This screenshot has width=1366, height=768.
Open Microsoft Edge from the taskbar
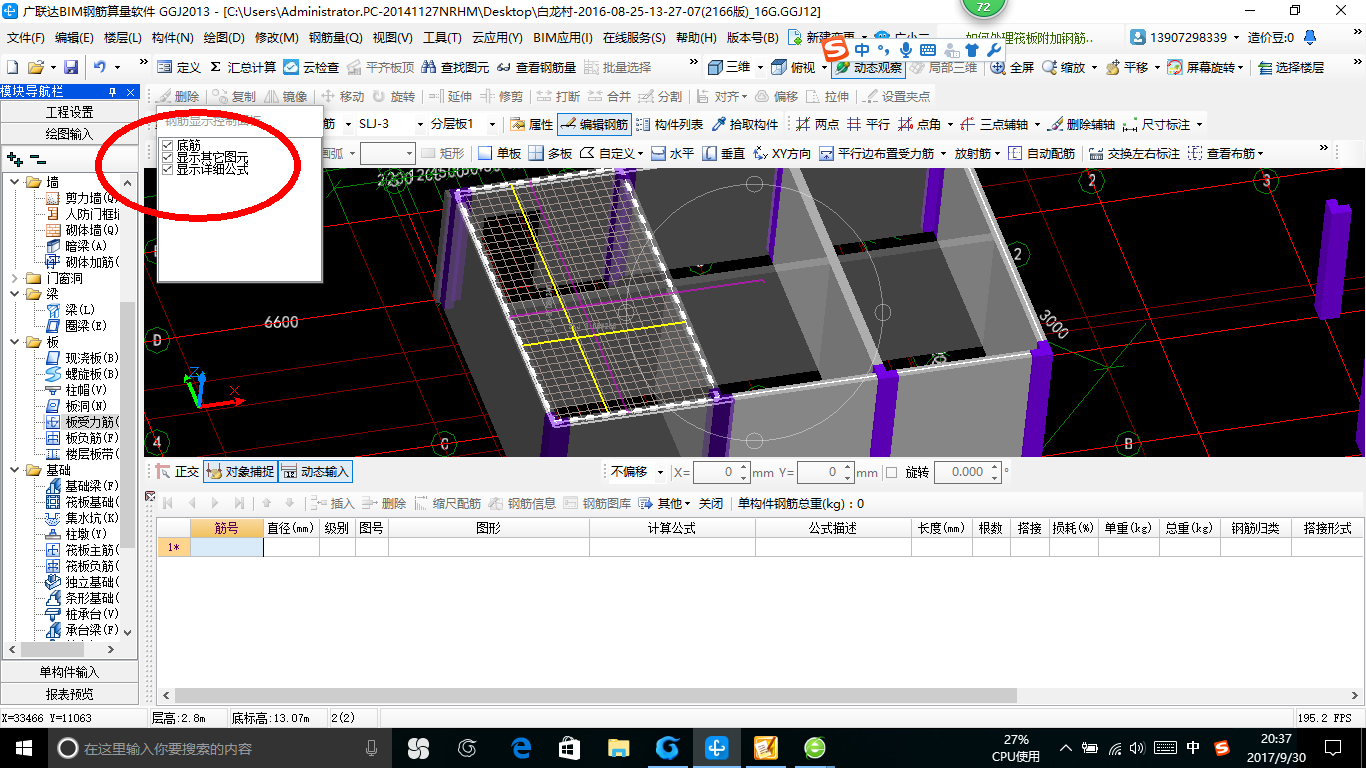[520, 747]
